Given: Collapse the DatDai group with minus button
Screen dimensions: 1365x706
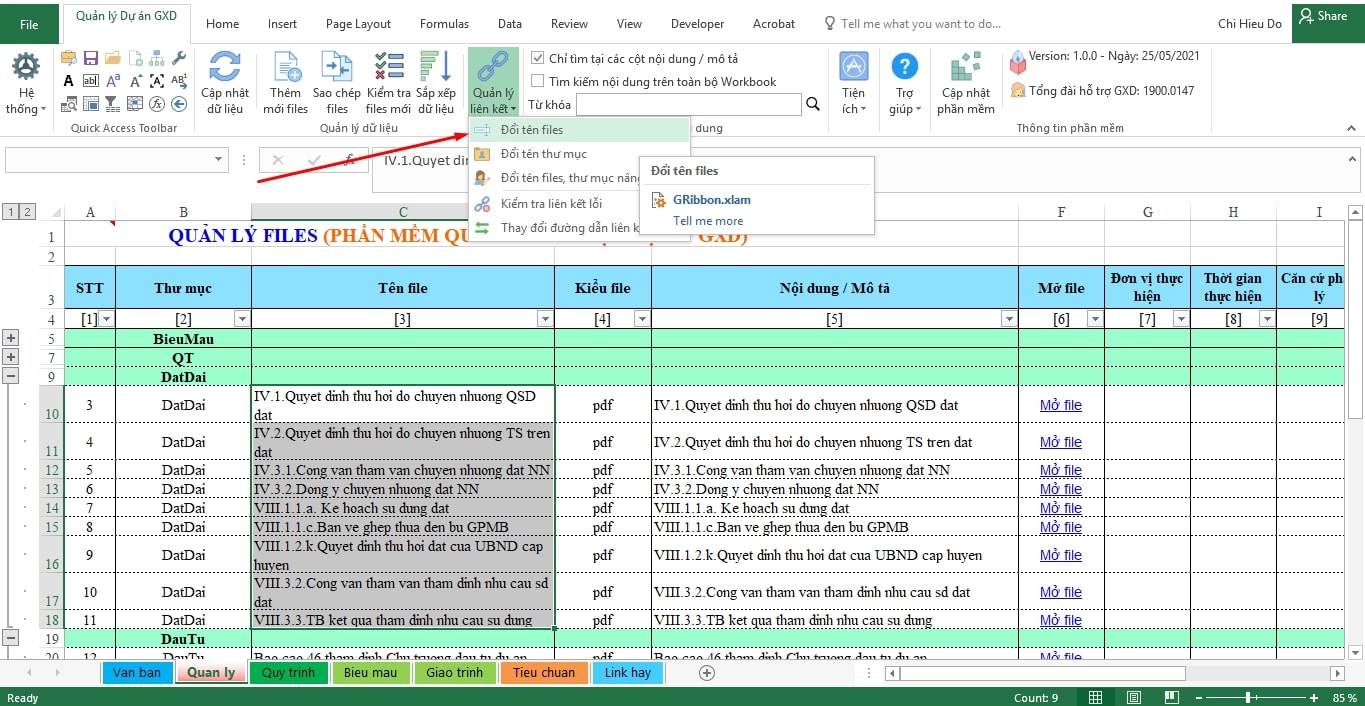Looking at the screenshot, I should pyautogui.click(x=11, y=377).
